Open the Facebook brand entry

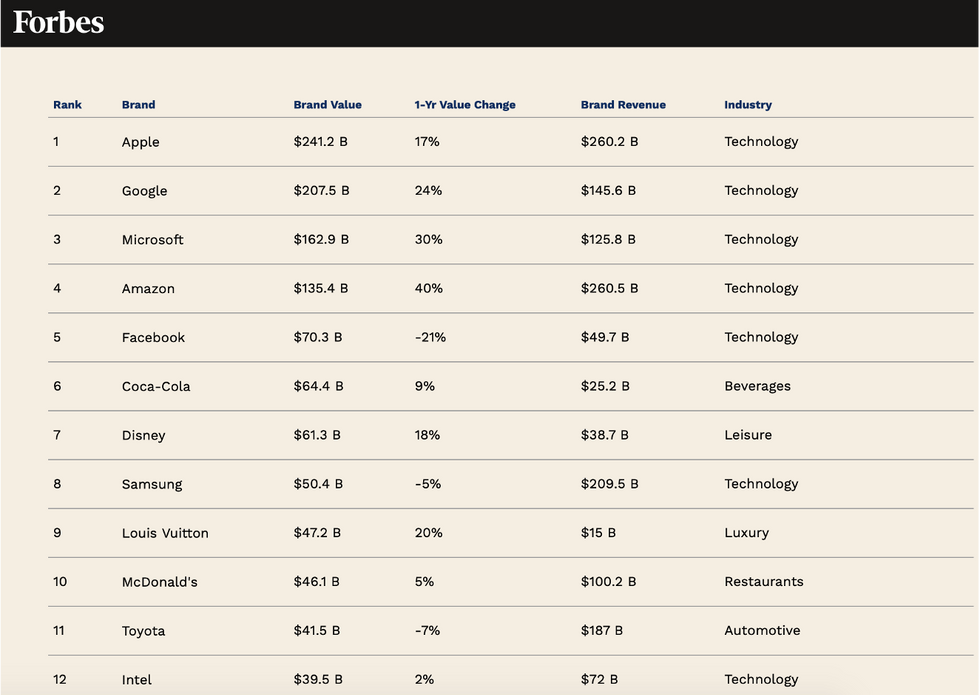pyautogui.click(x=153, y=338)
